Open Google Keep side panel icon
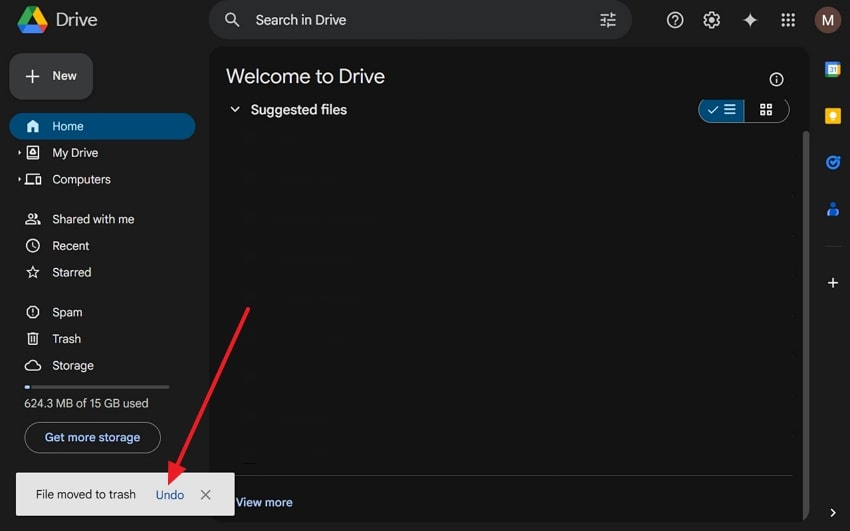 pyautogui.click(x=832, y=116)
